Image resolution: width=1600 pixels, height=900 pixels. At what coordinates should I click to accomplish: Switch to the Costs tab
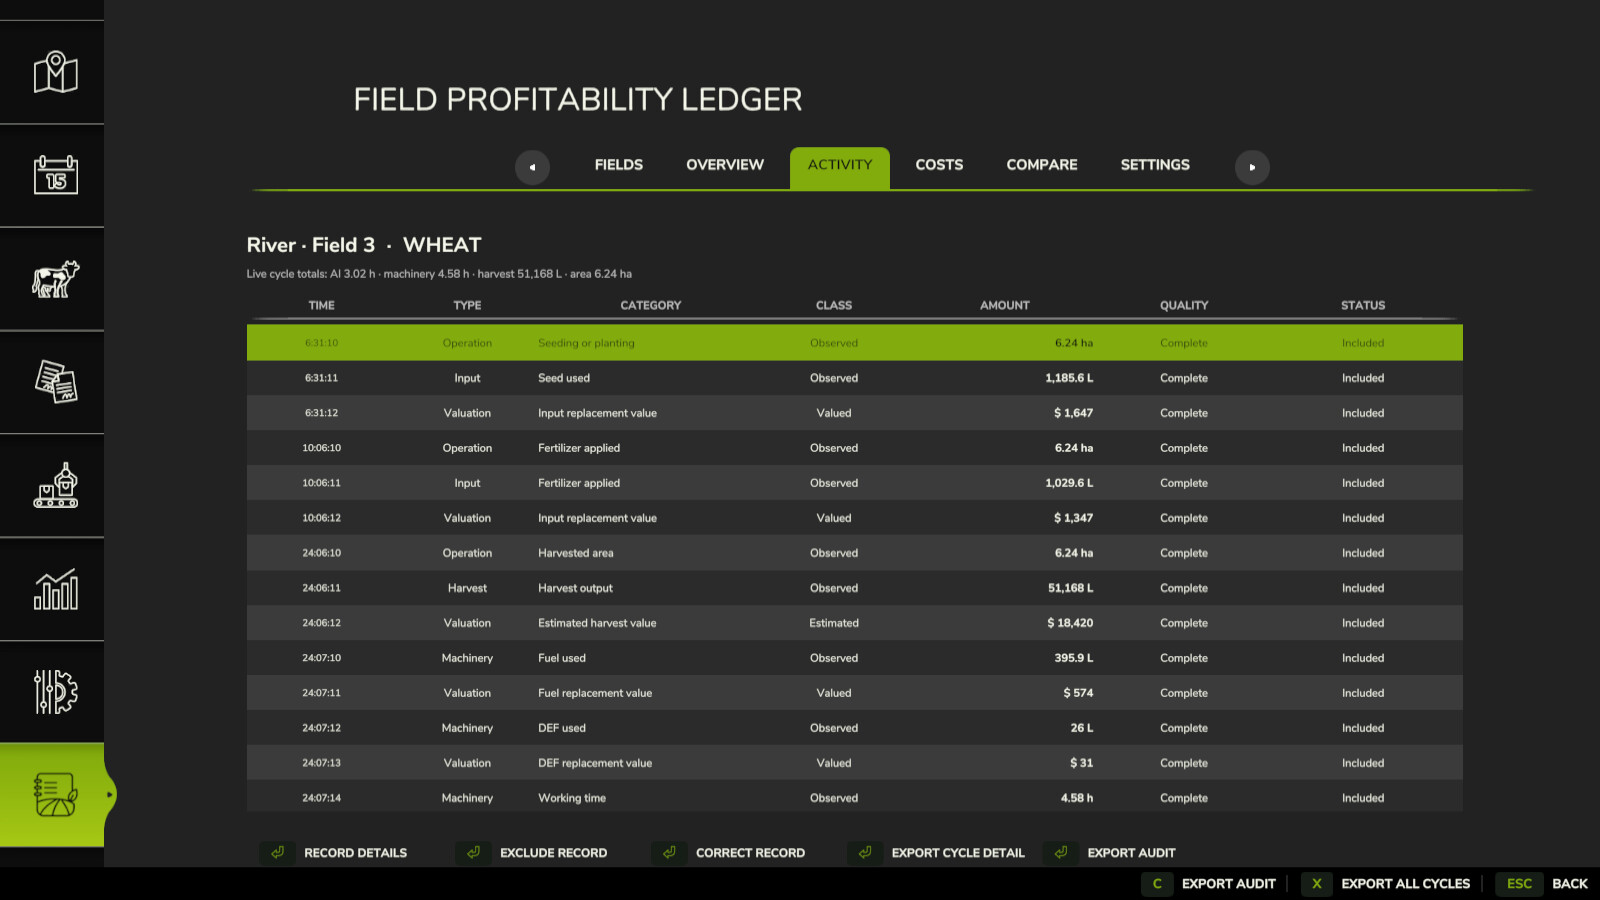click(939, 165)
